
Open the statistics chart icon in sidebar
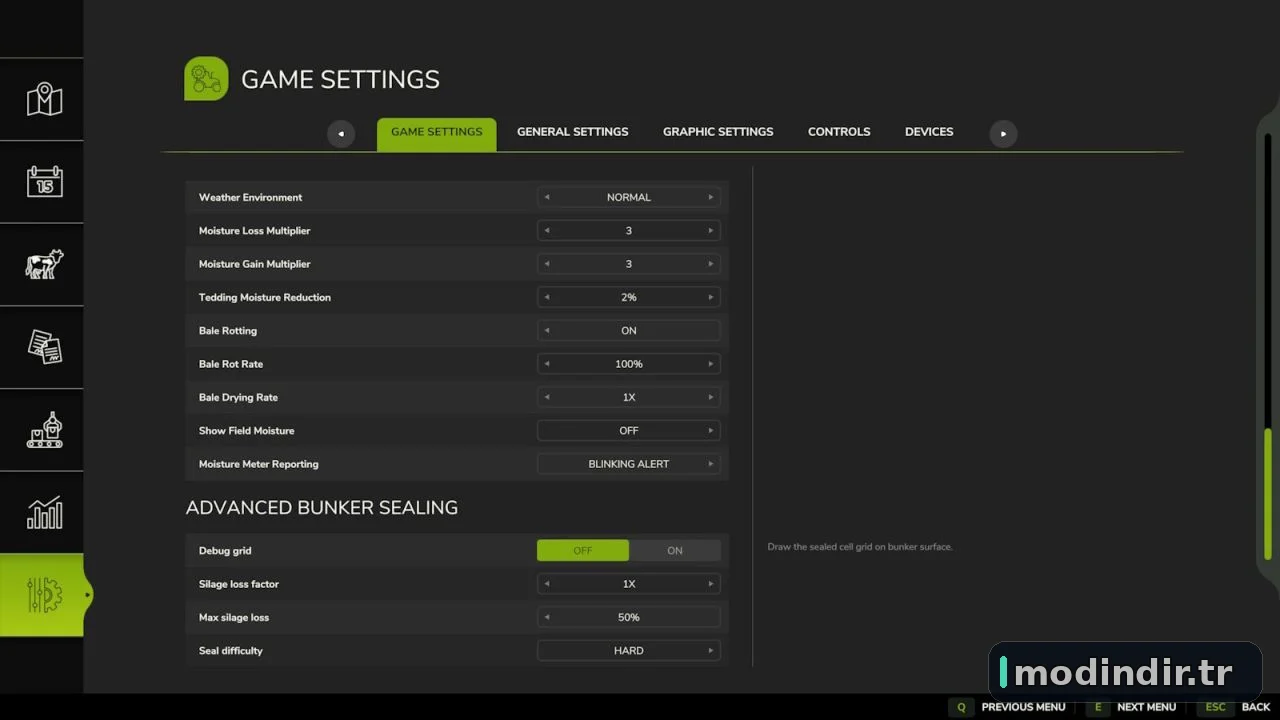44,513
